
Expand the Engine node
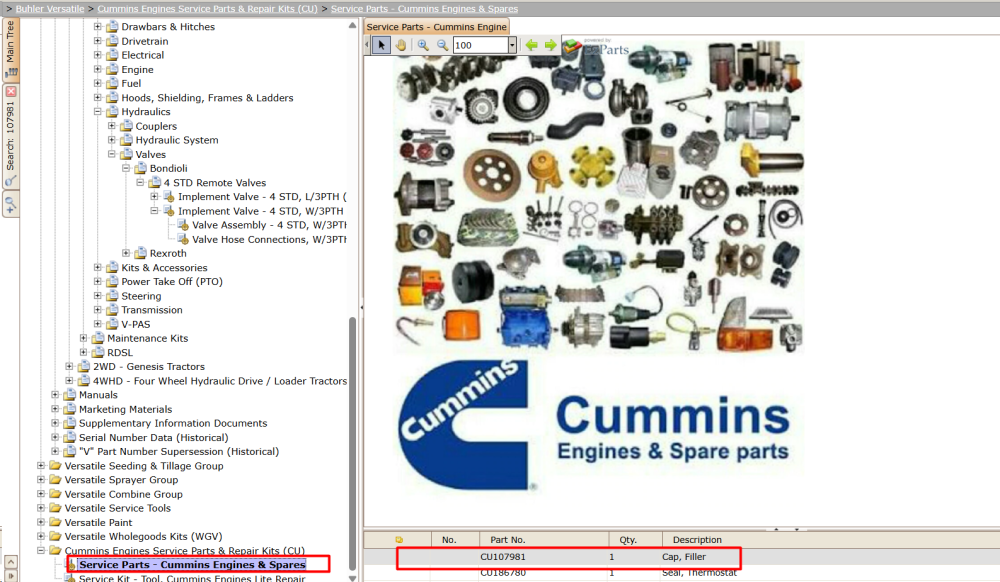[98, 69]
